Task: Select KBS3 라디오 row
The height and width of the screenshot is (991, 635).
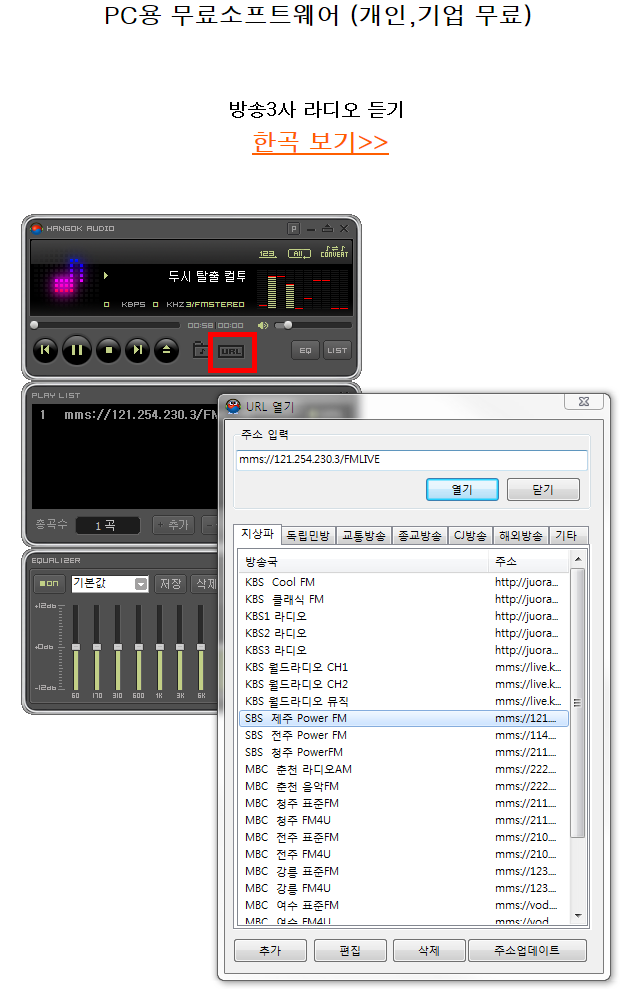Action: pyautogui.click(x=404, y=650)
